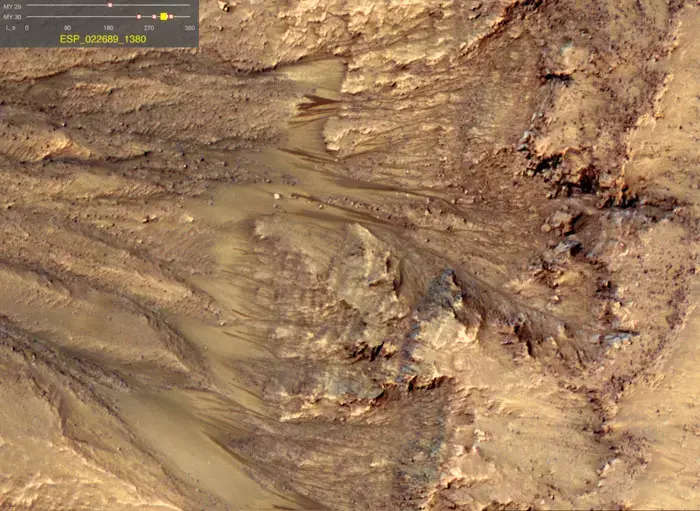Click the MY 30 row label
700x511 pixels.
[12, 17]
